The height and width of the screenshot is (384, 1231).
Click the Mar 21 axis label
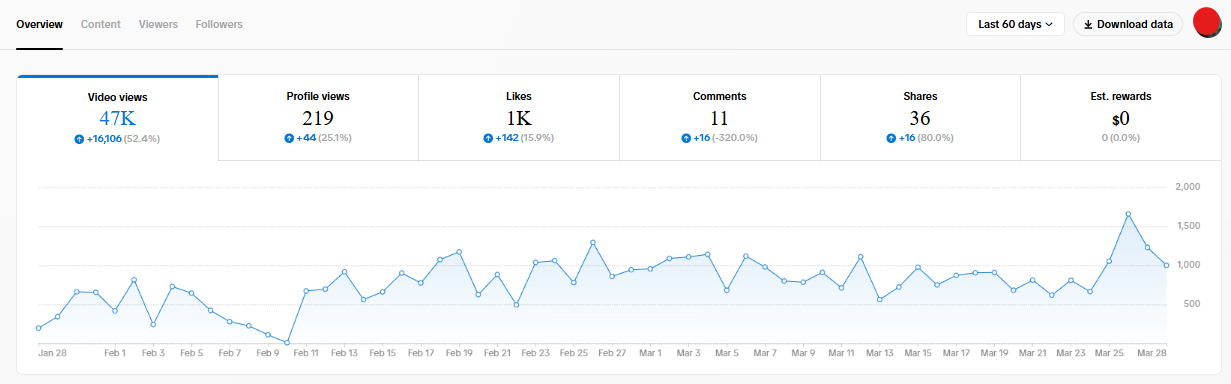pos(1033,353)
